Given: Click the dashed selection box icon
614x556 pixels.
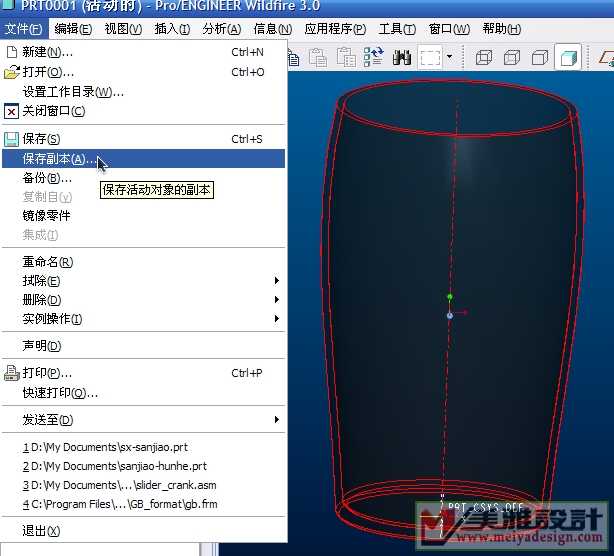Looking at the screenshot, I should pyautogui.click(x=430, y=58).
